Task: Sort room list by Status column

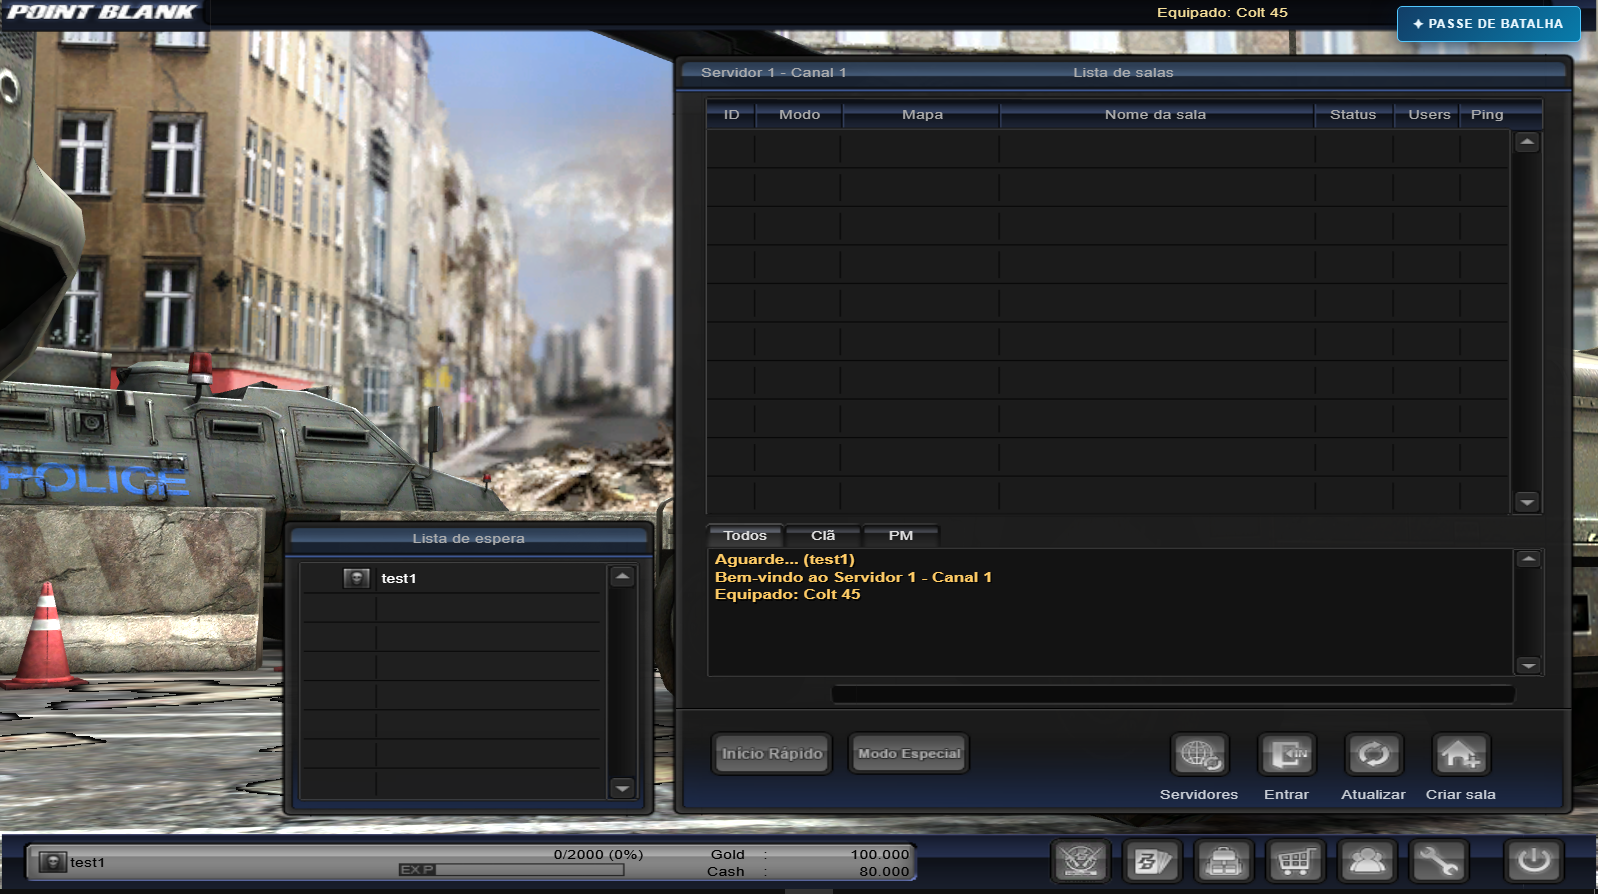Action: pos(1353,114)
